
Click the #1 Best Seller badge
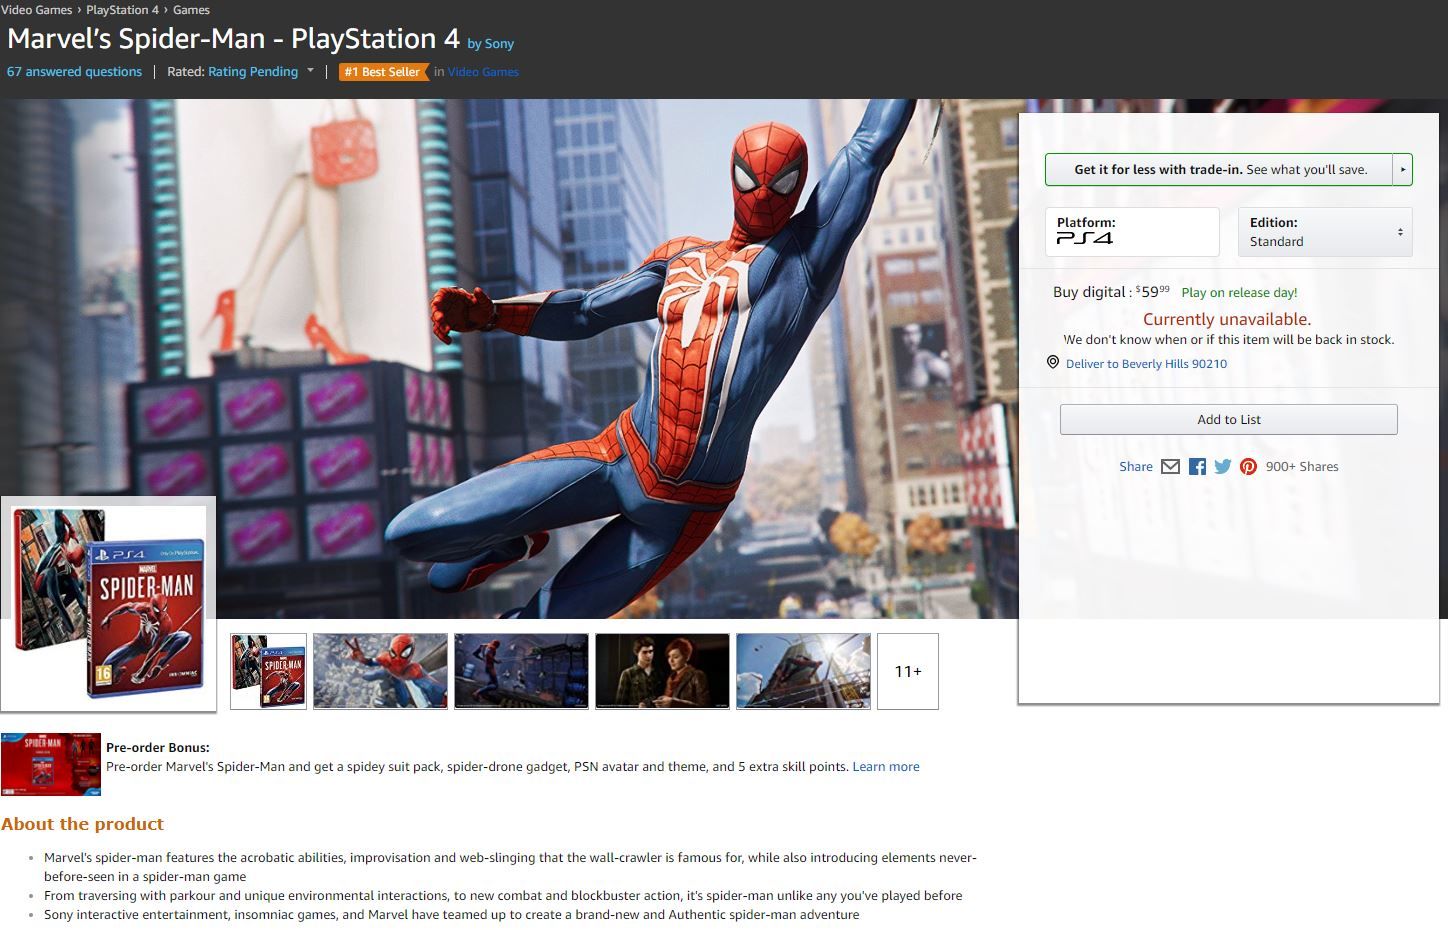click(384, 72)
